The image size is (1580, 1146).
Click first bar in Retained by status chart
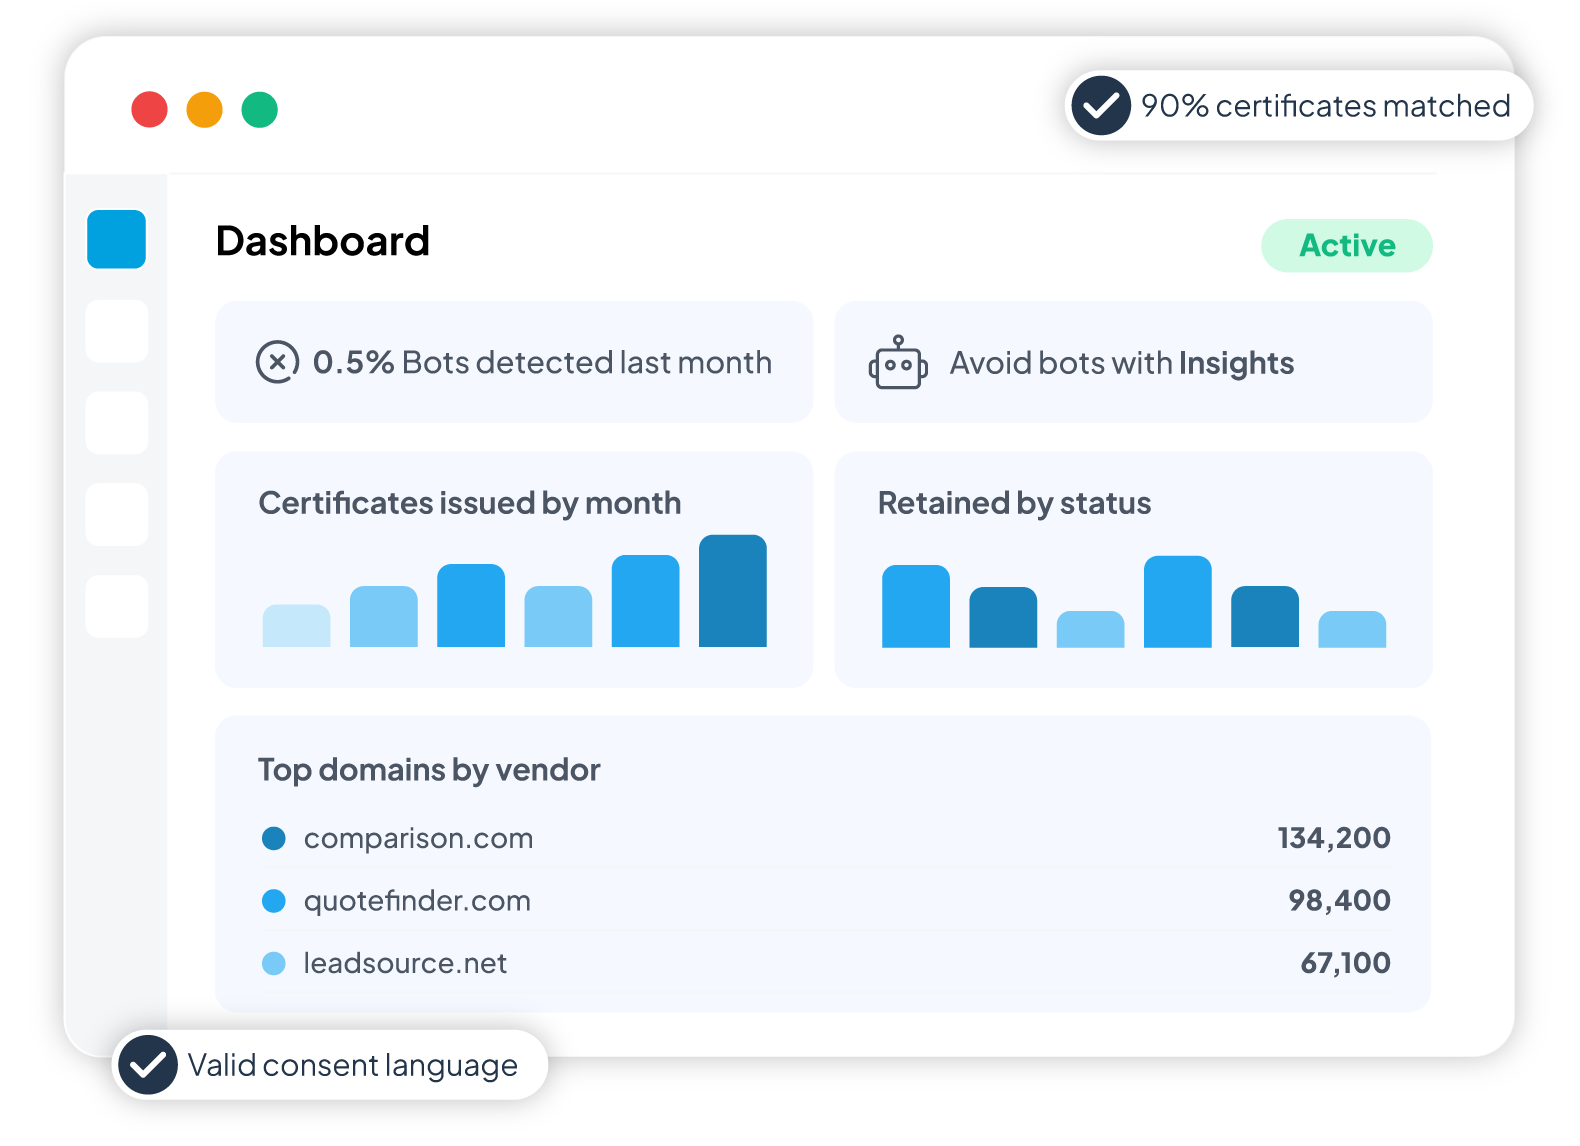pos(916,606)
